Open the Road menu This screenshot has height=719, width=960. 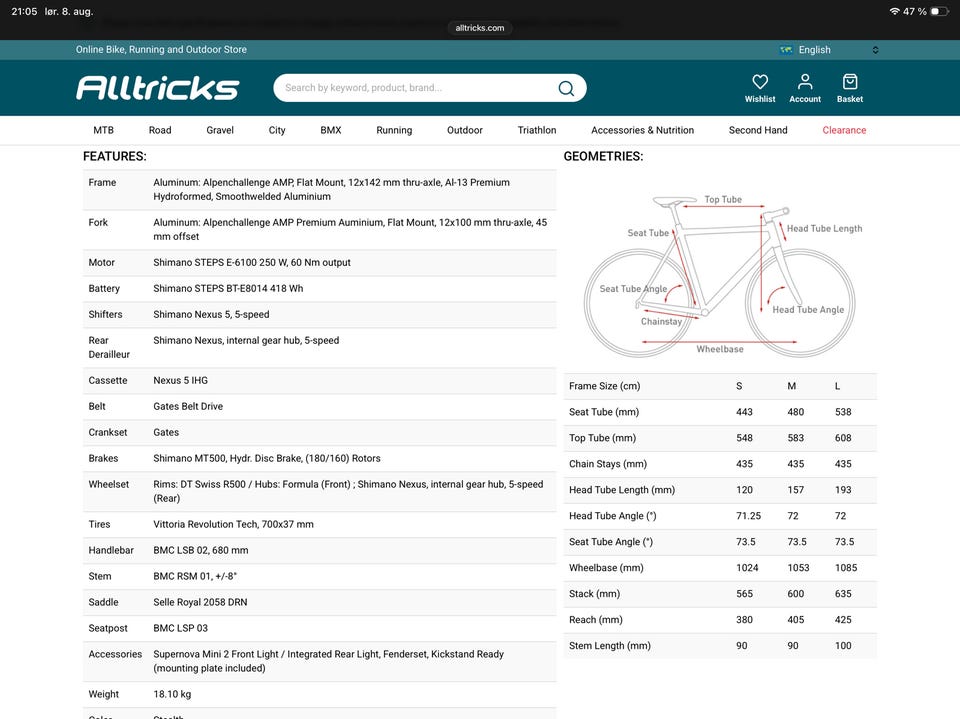[160, 130]
